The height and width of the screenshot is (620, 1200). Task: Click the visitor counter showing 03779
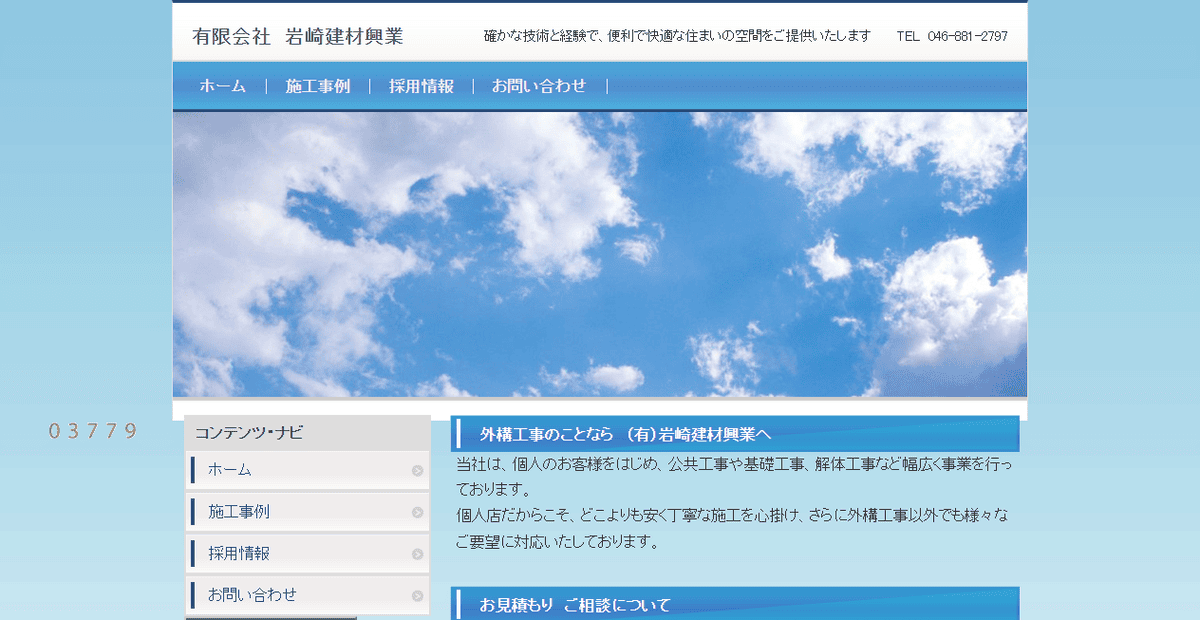pos(93,430)
